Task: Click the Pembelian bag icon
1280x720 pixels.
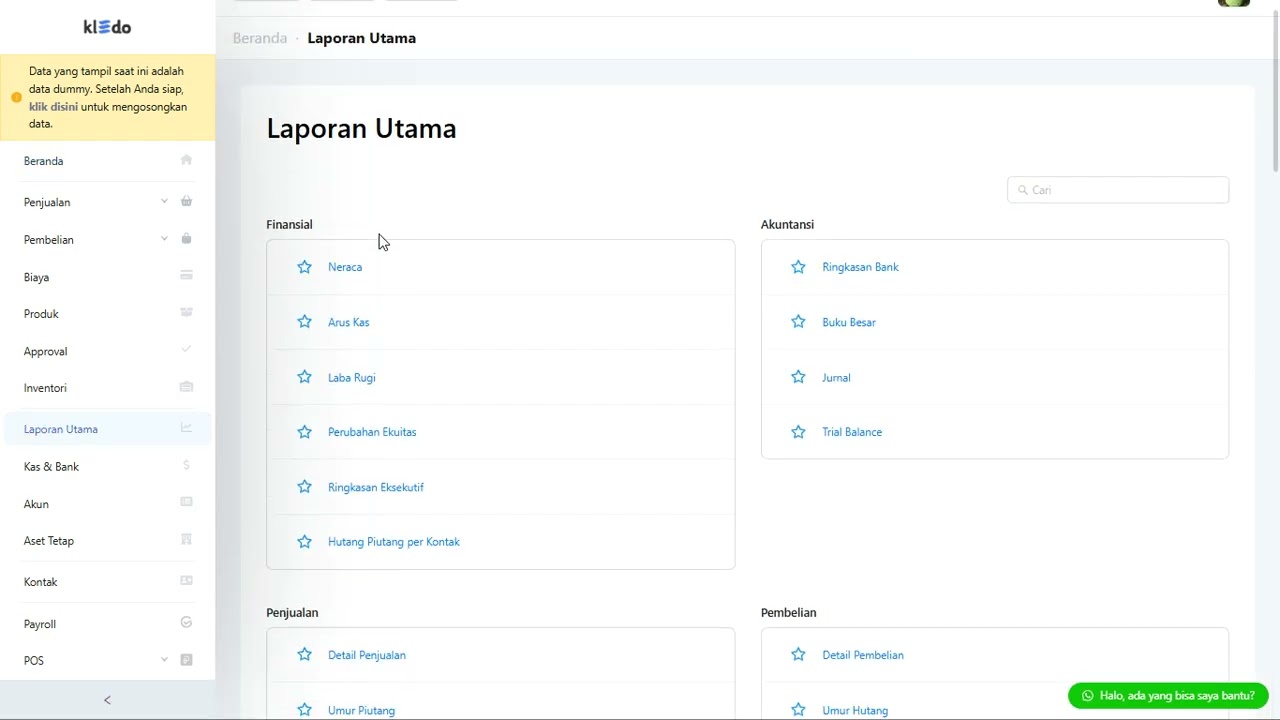Action: [x=186, y=239]
